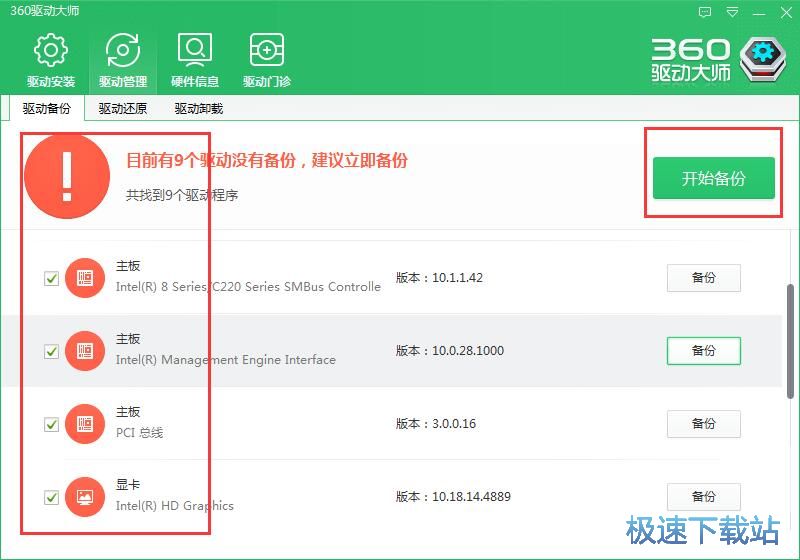Uncheck the Intel HD Graphics checkbox
Image resolution: width=800 pixels, height=560 pixels.
coord(51,497)
